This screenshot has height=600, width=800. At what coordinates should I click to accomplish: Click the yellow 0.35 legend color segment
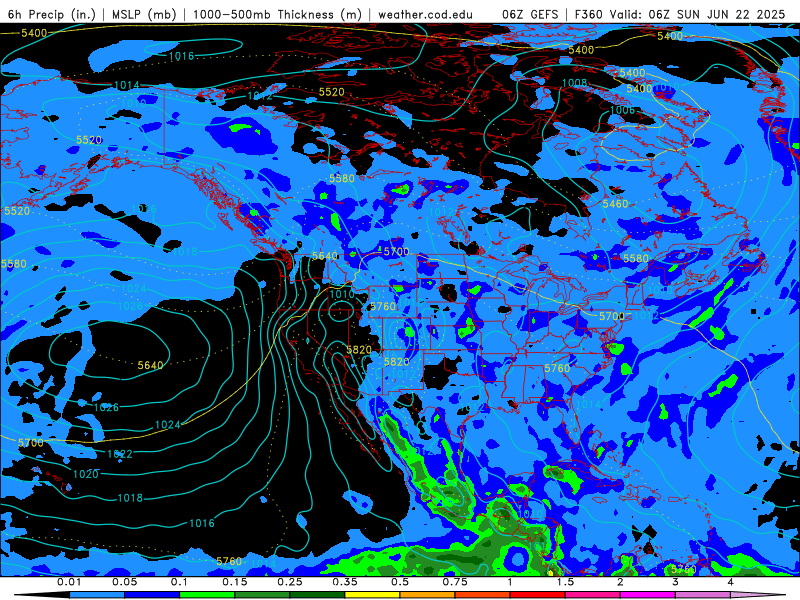pos(372,595)
